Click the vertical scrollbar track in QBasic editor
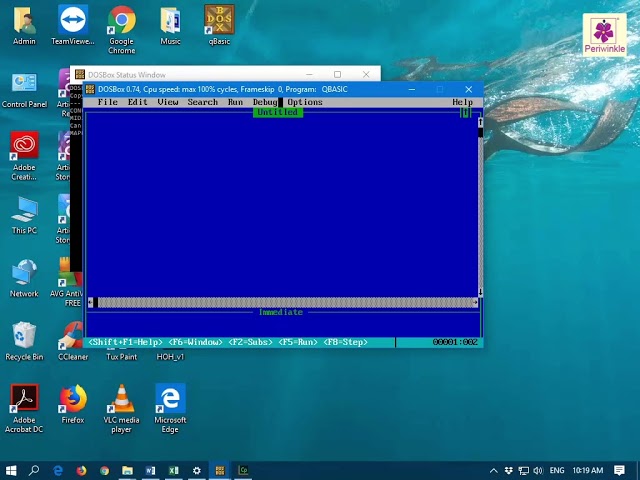Screen dimensions: 640x480 pyautogui.click(x=480, y=212)
